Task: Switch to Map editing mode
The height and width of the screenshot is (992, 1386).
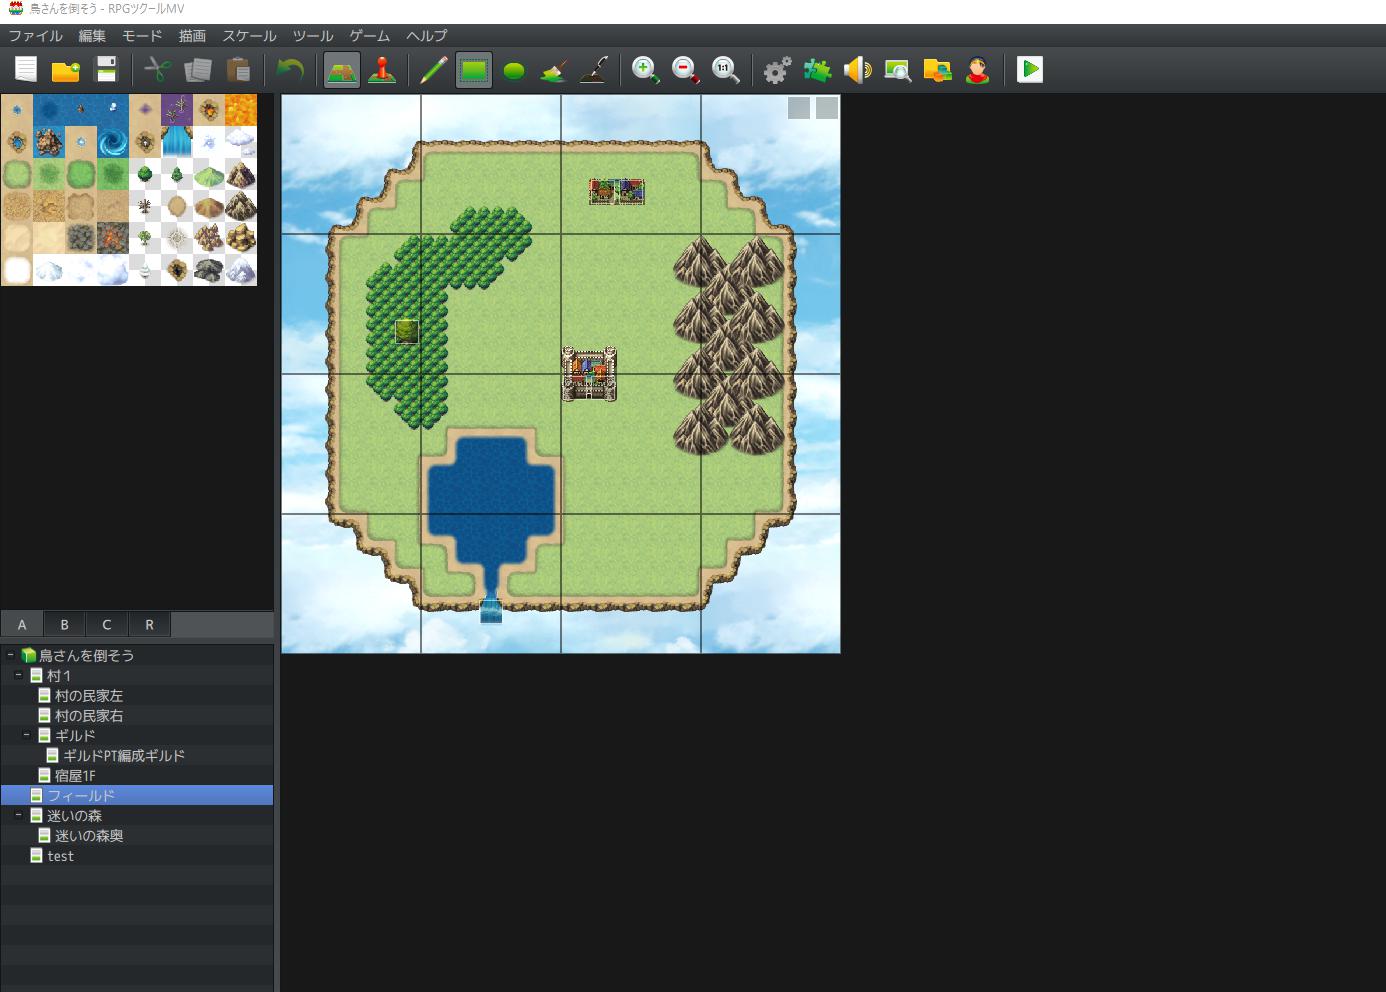Action: (342, 70)
